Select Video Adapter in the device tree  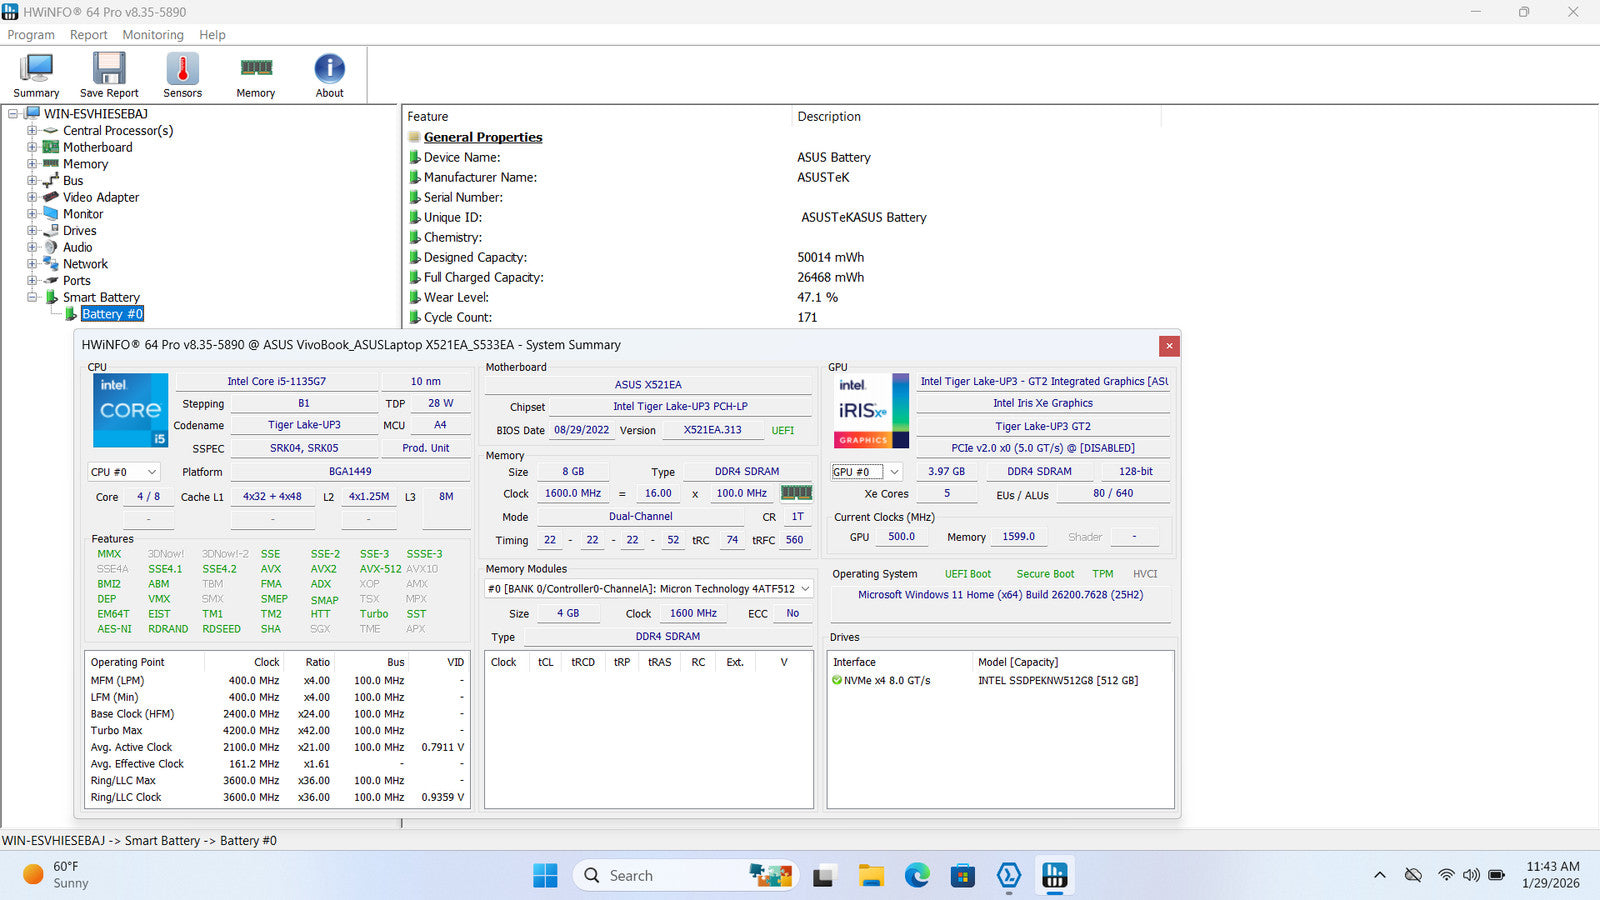(101, 198)
